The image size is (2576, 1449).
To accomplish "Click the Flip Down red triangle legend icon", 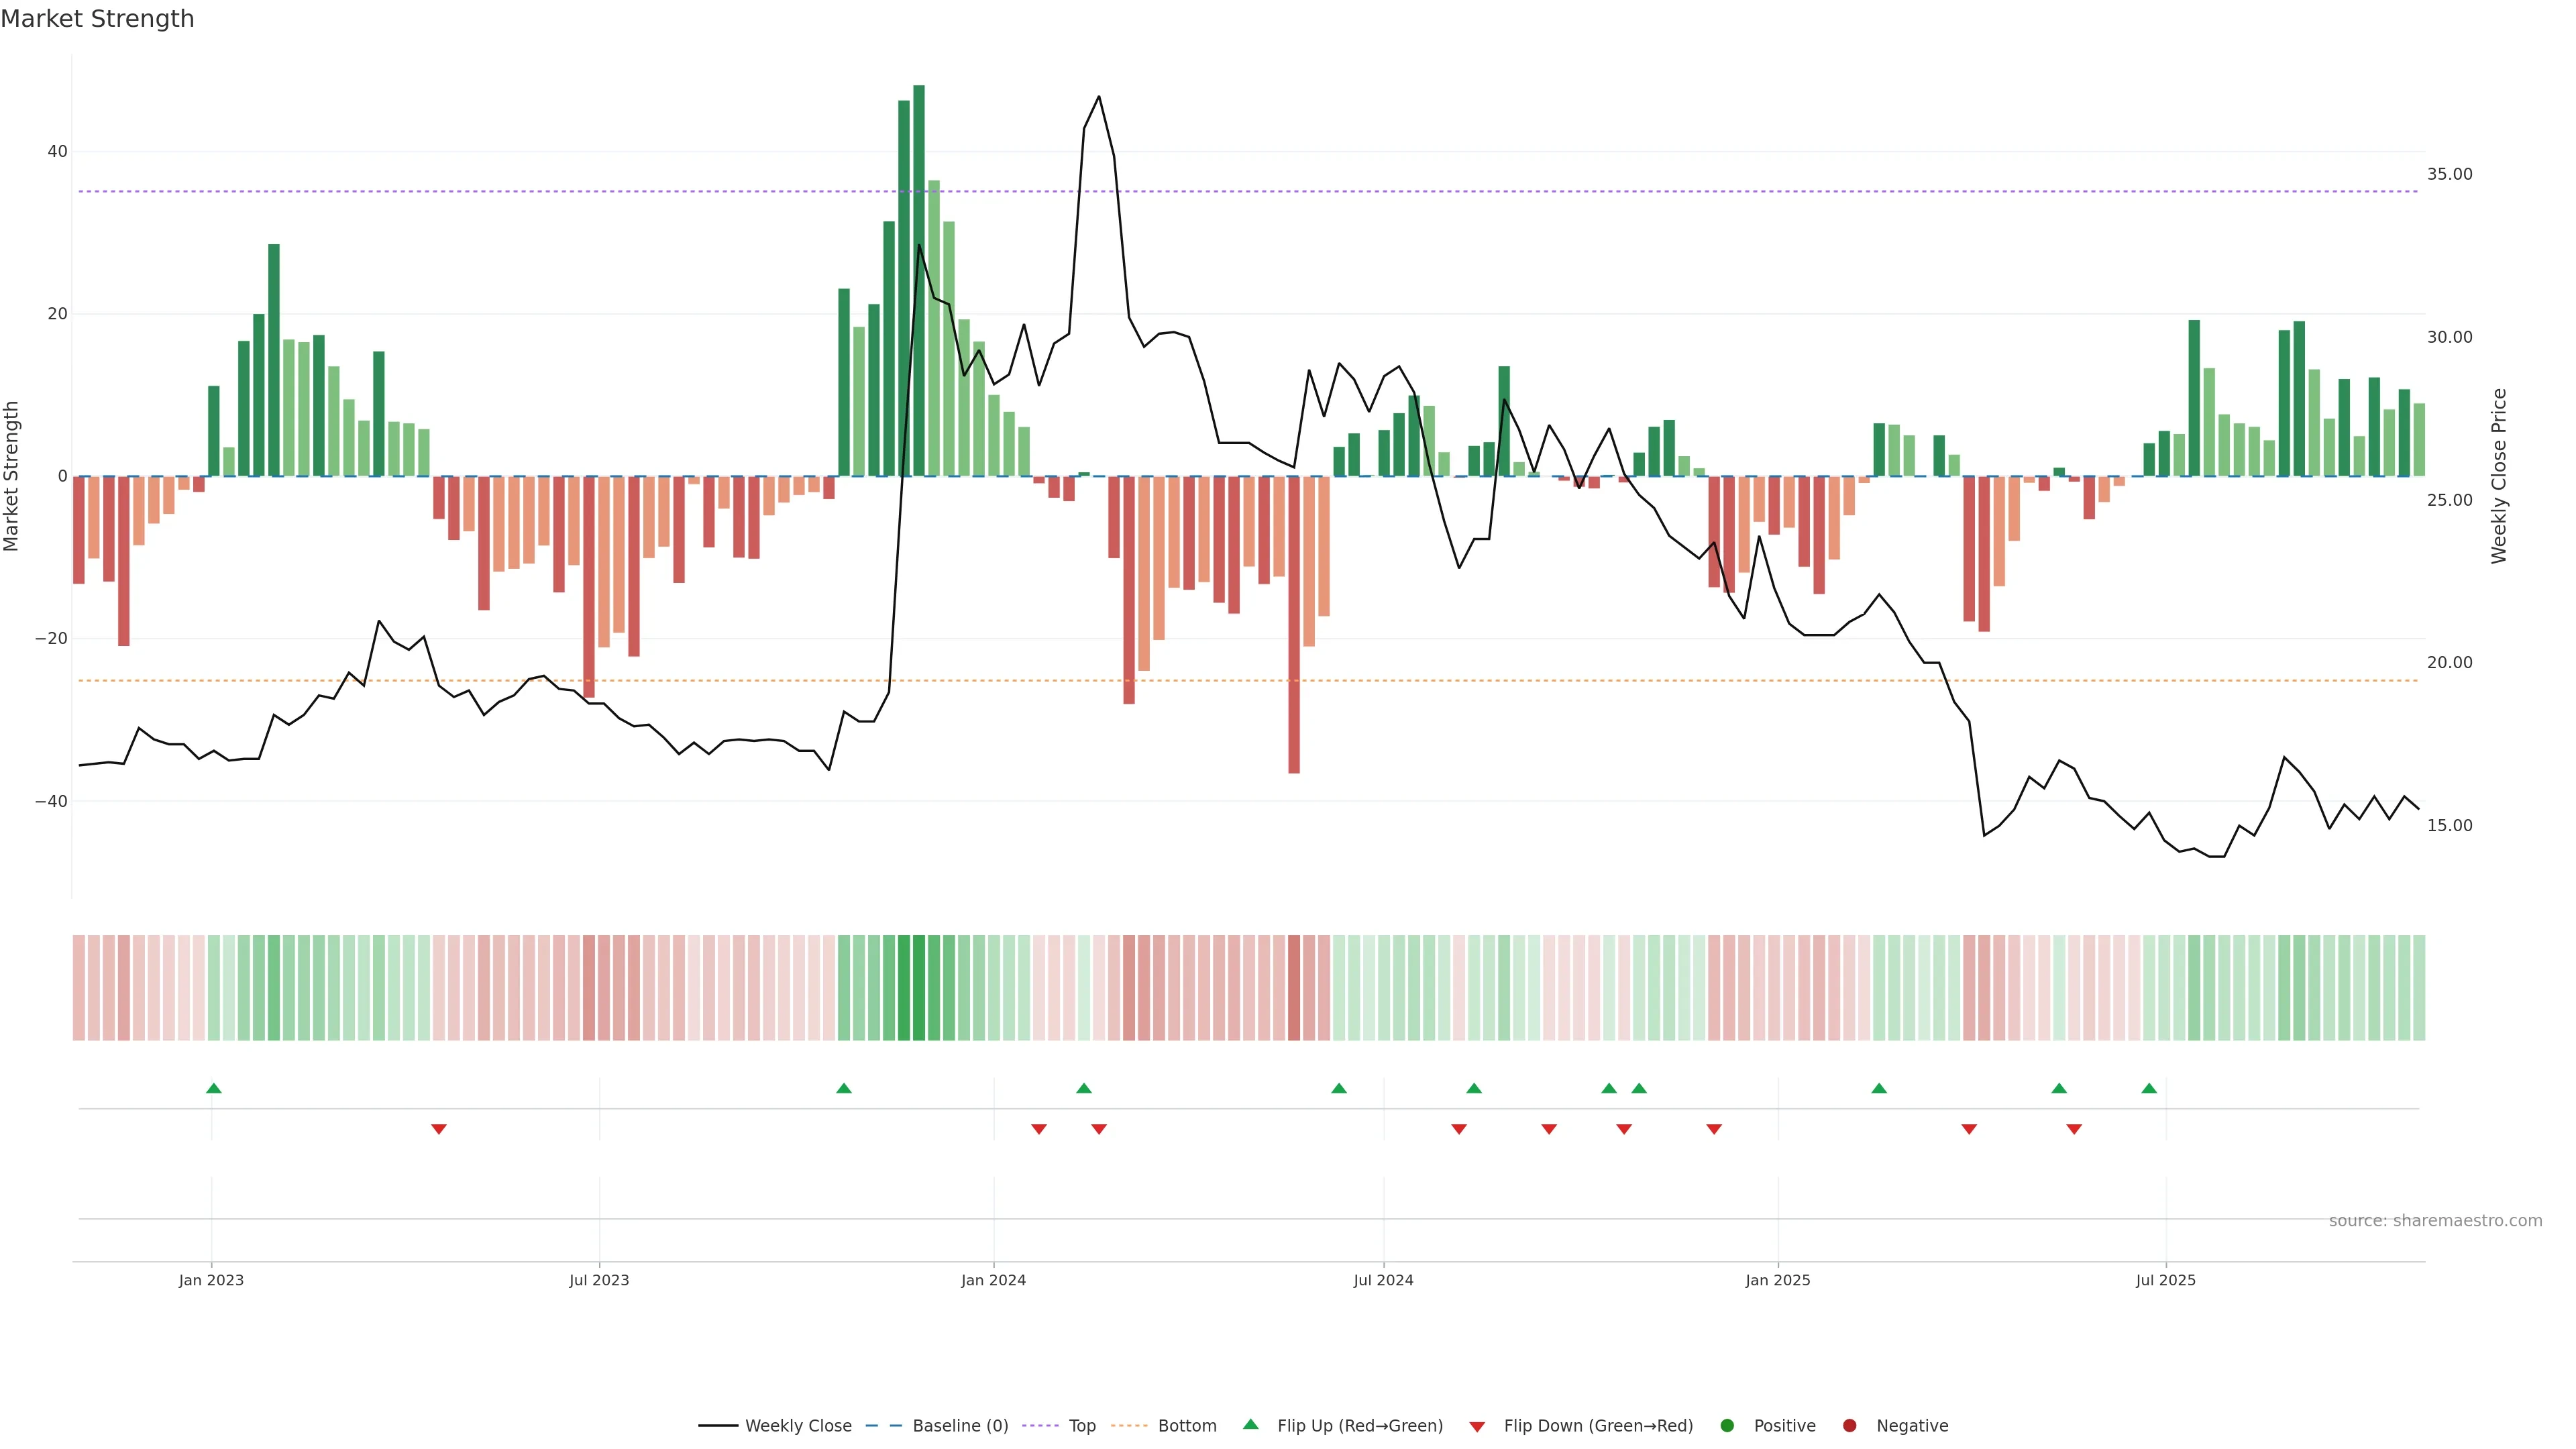I will (1477, 1427).
